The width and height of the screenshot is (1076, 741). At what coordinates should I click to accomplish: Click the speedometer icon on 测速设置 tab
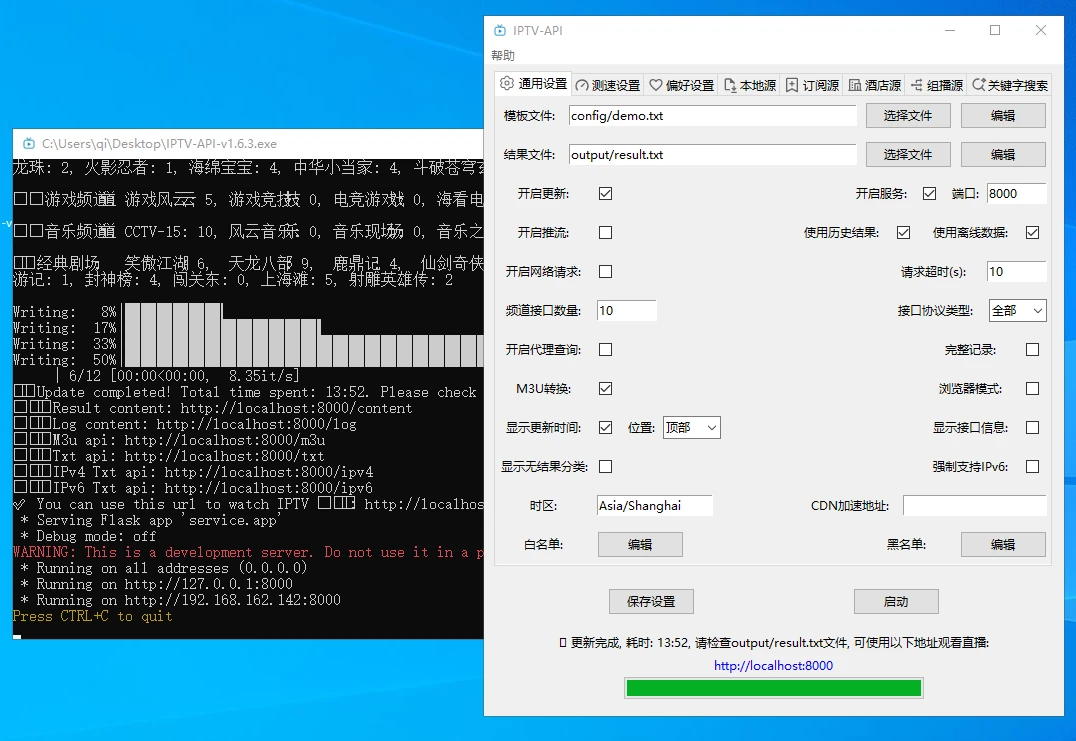tap(582, 86)
